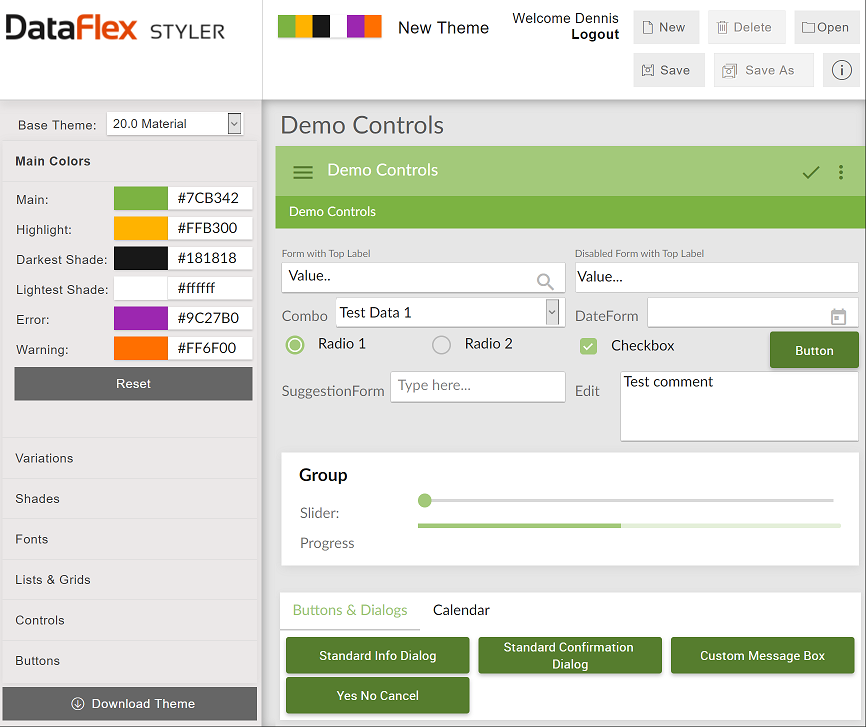
Task: Click the checkmark icon in green header
Action: pyautogui.click(x=811, y=172)
